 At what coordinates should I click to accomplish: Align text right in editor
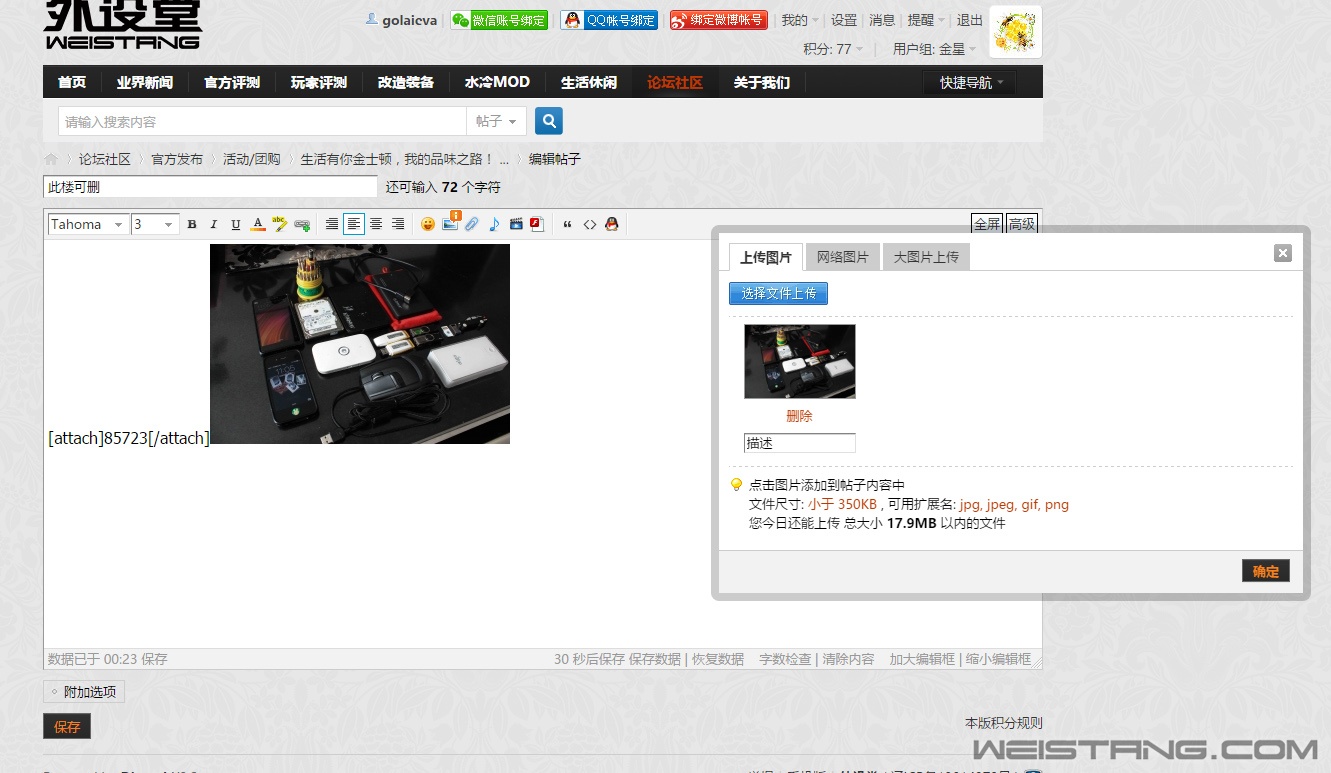click(x=398, y=224)
